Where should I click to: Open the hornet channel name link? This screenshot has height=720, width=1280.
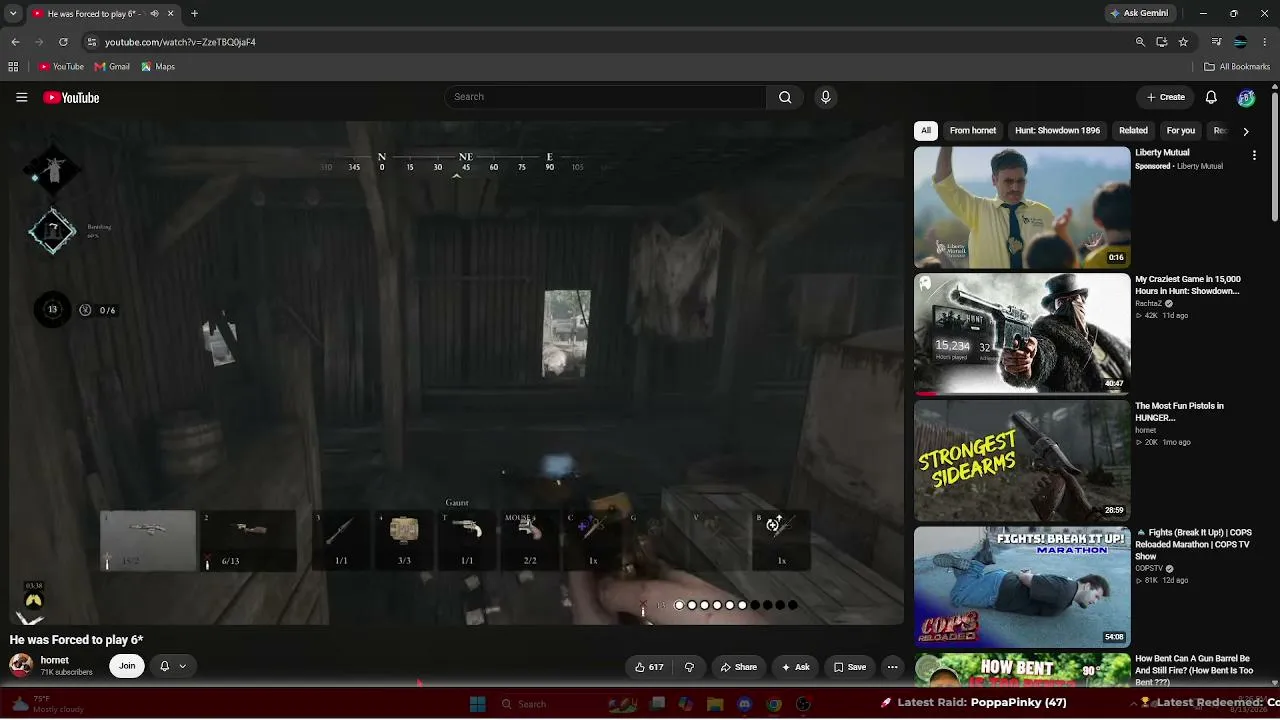tap(55, 660)
